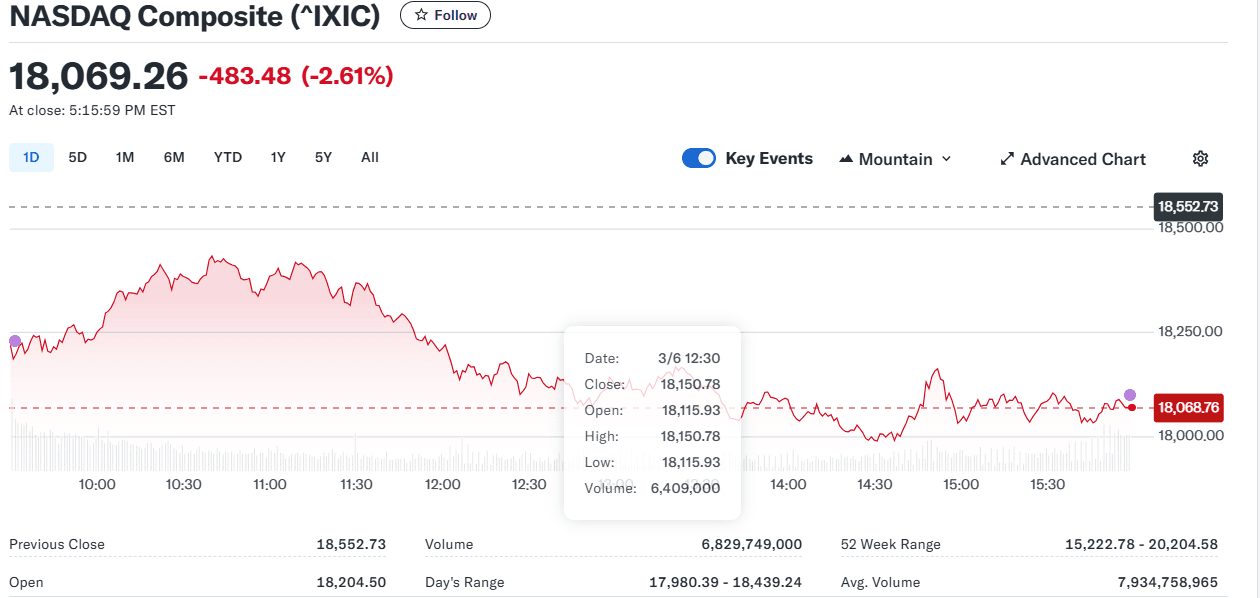
Task: Switch to the 6M range tab
Action: click(x=174, y=157)
